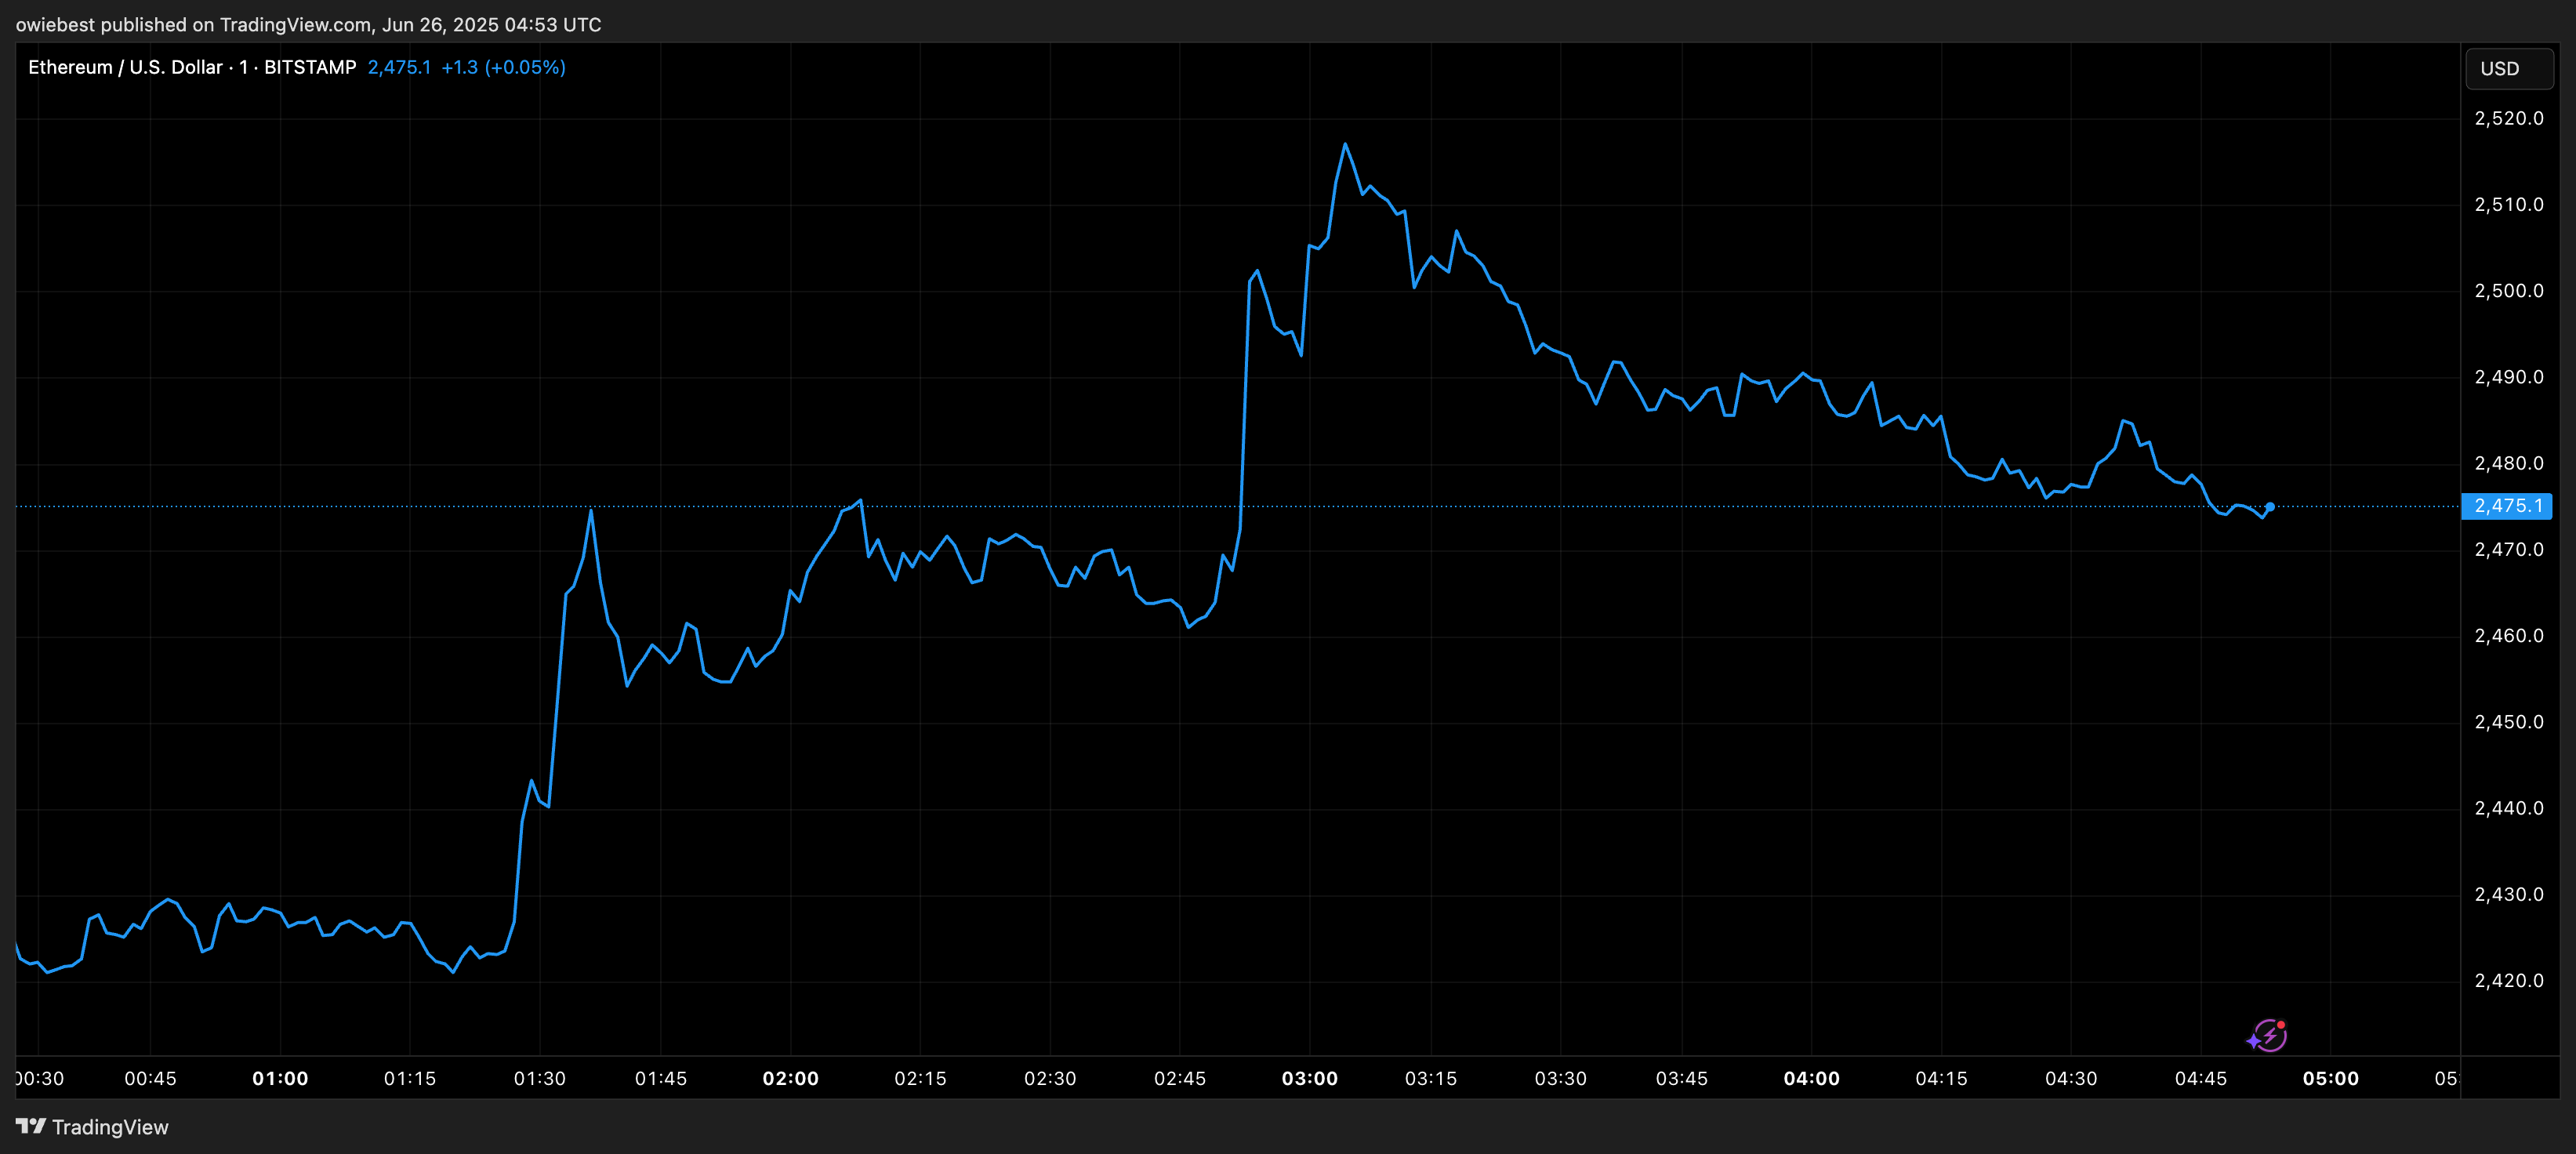Click the 05:00 time axis label
This screenshot has height=1154, width=2576.
pyautogui.click(x=2330, y=1078)
